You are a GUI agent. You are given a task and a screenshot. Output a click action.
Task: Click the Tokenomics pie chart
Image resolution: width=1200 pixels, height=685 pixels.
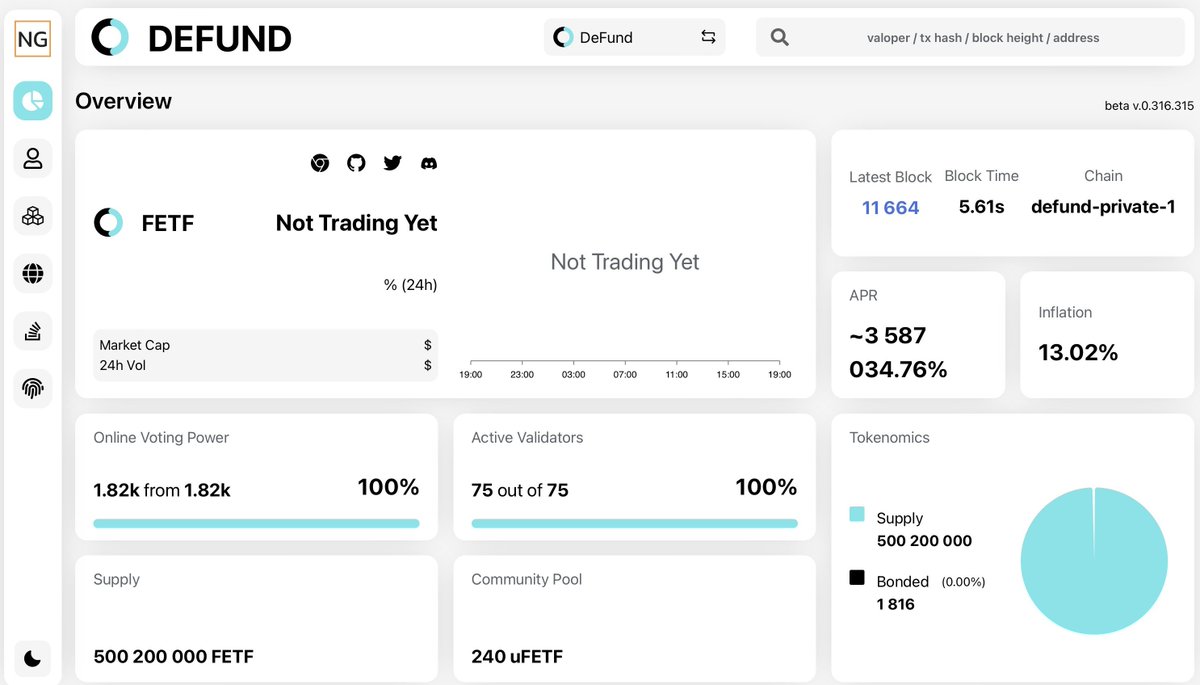pyautogui.click(x=1094, y=560)
